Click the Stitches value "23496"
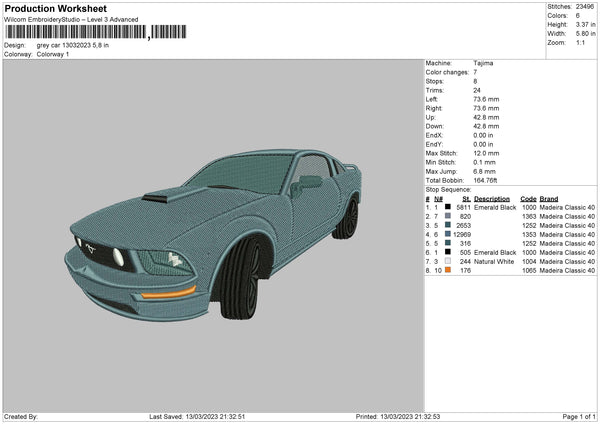This screenshot has height=424, width=600. pyautogui.click(x=585, y=7)
